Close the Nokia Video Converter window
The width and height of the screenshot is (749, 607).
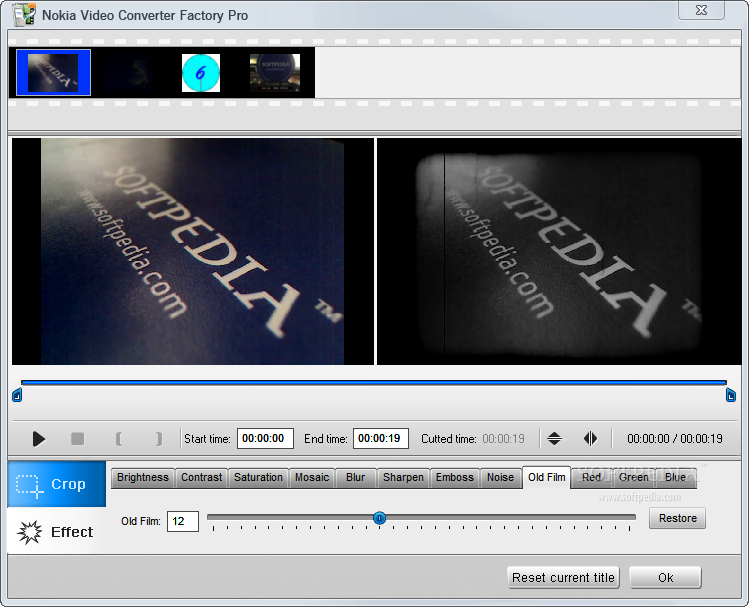[701, 10]
